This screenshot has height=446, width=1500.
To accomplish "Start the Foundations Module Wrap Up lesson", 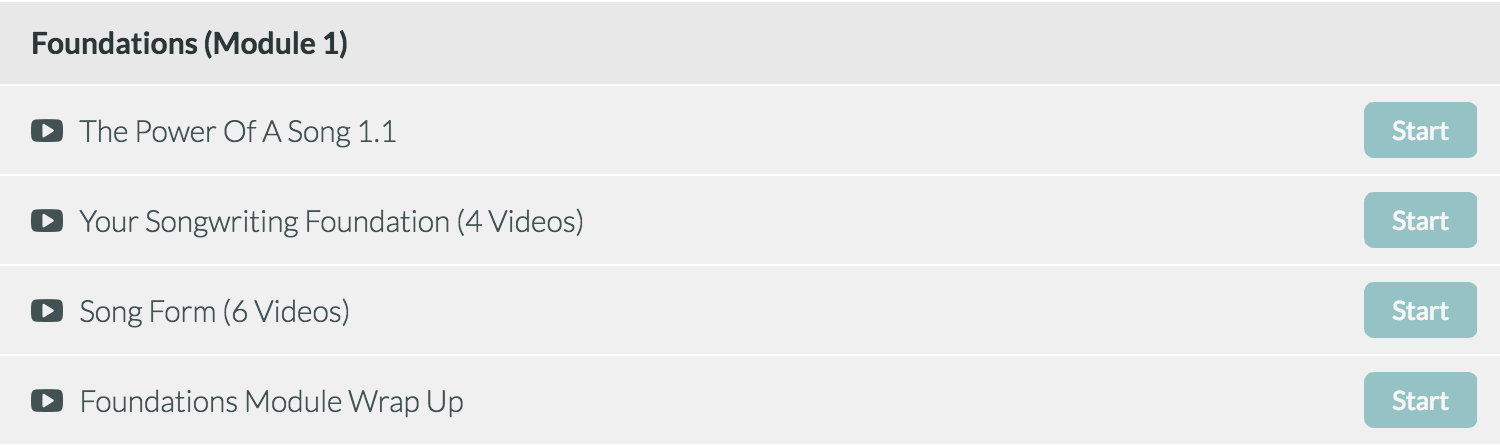I will 1420,400.
